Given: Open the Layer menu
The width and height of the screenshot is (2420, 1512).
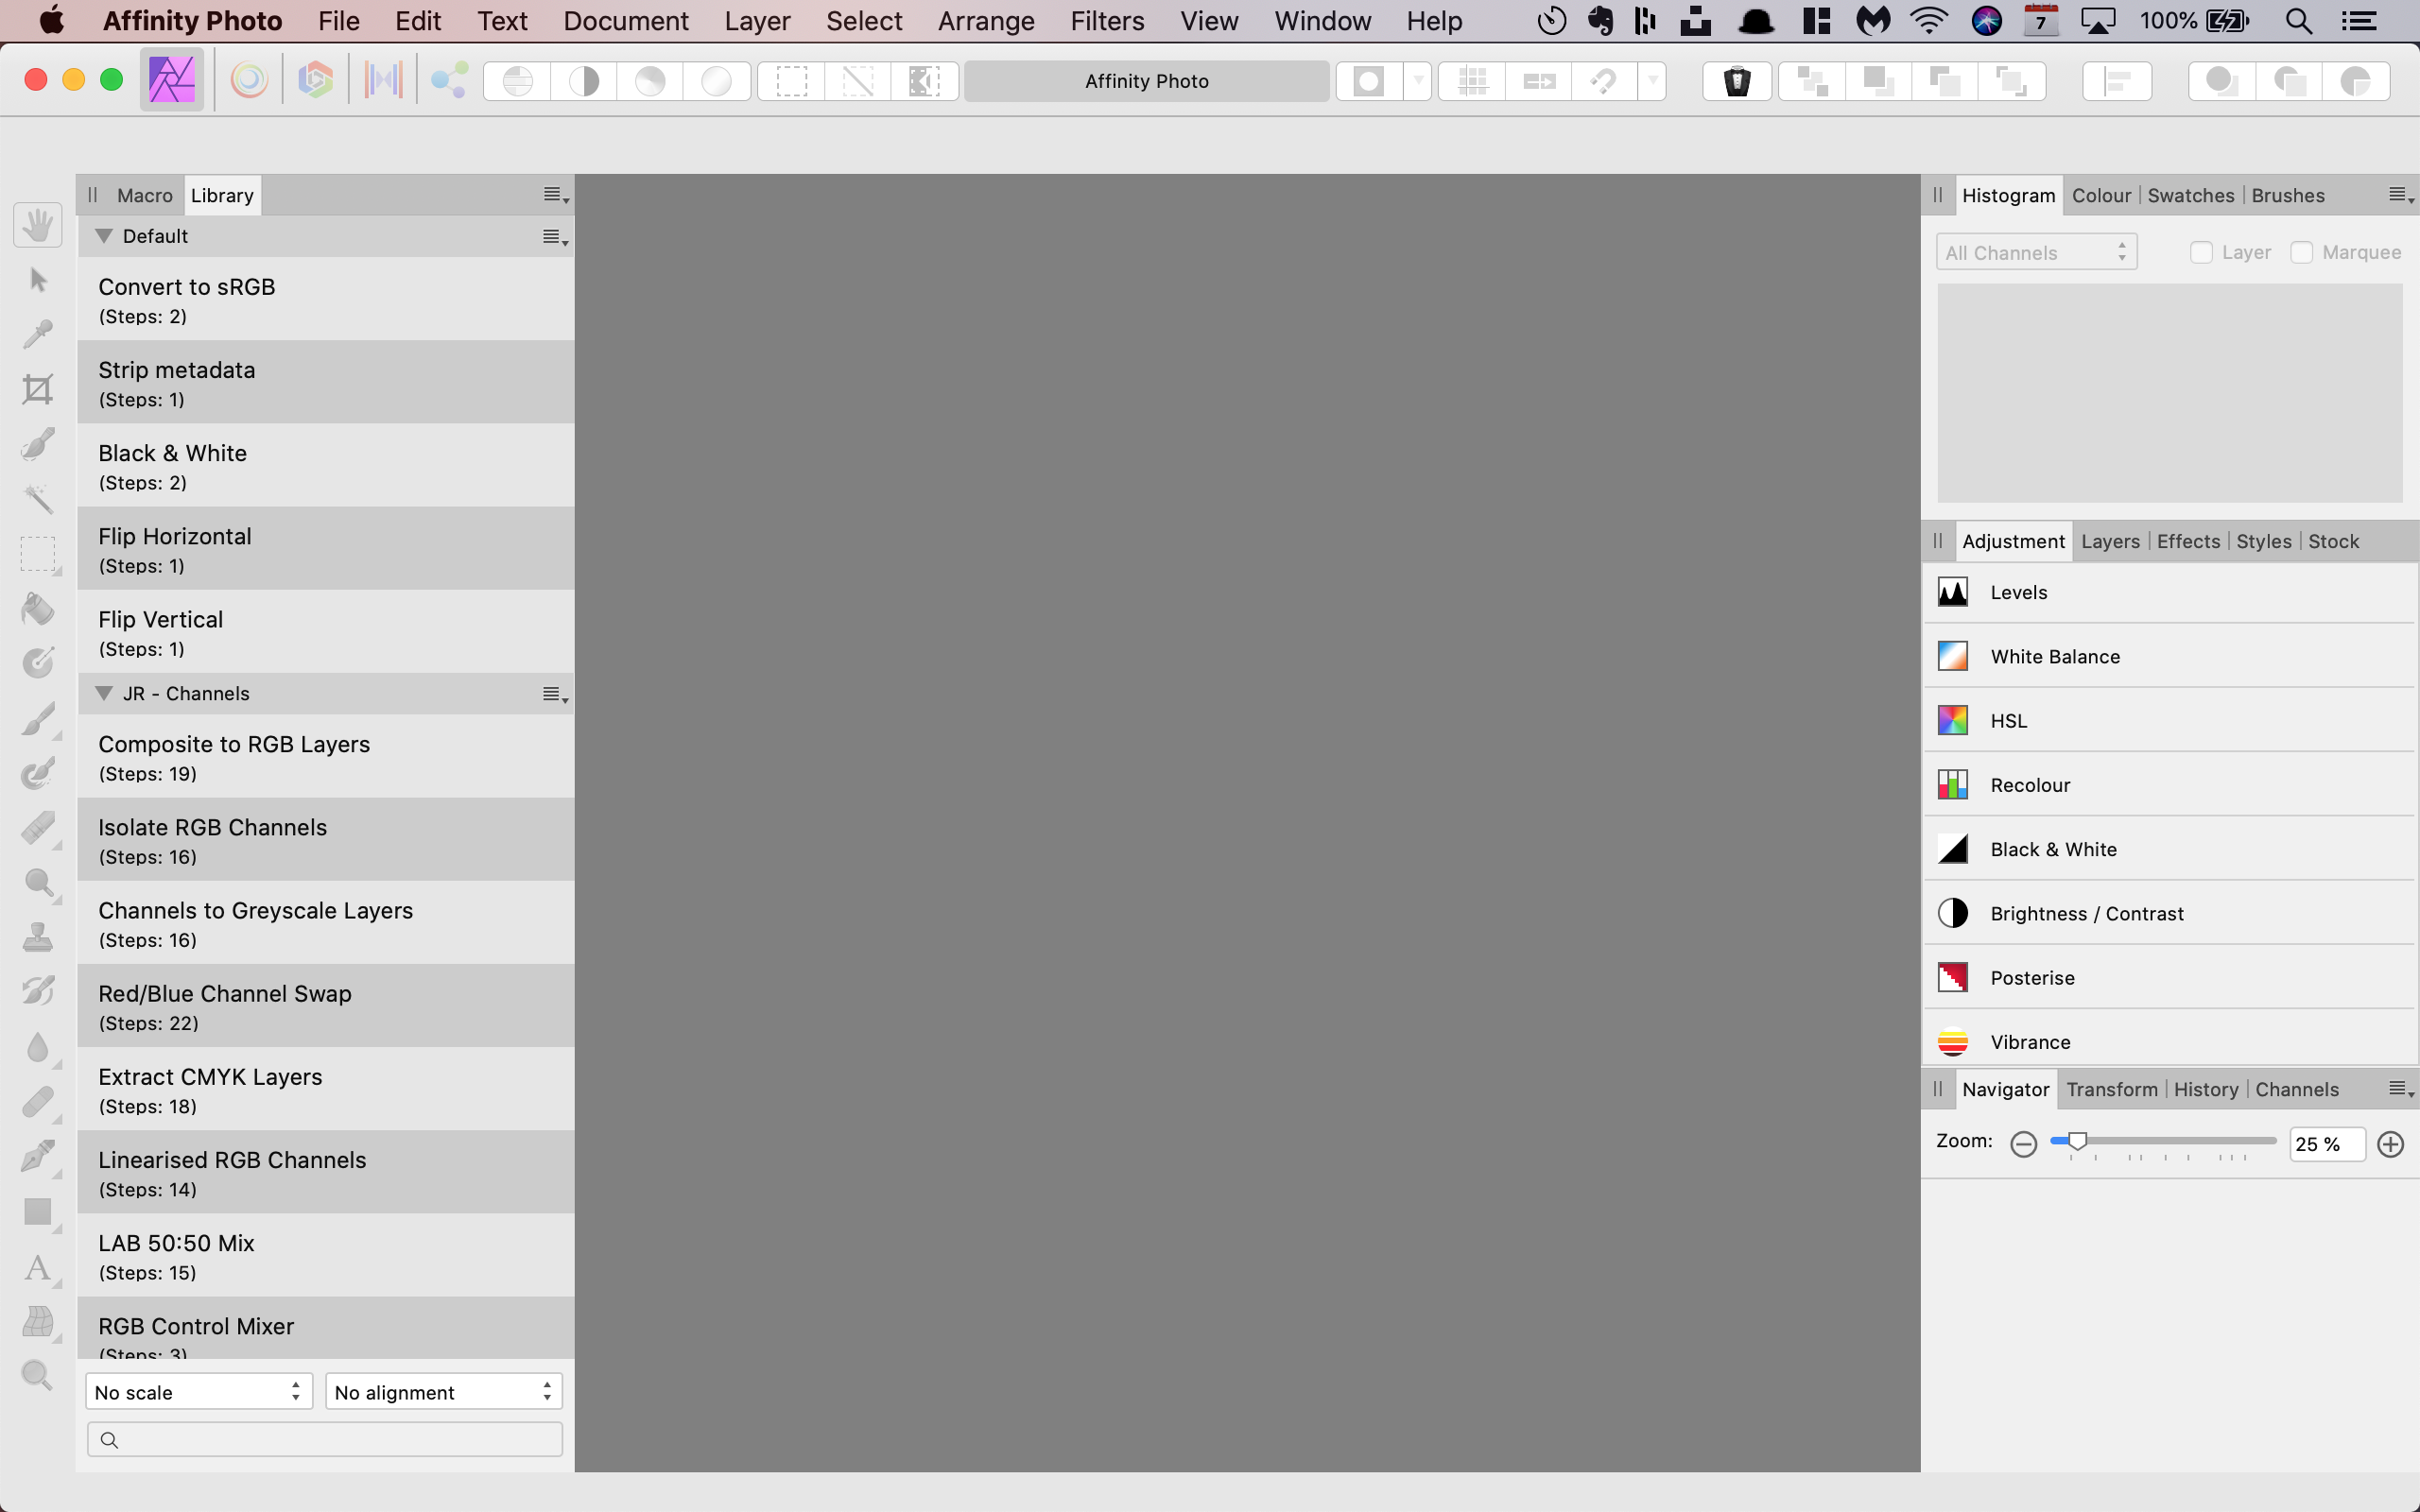Looking at the screenshot, I should tap(757, 21).
